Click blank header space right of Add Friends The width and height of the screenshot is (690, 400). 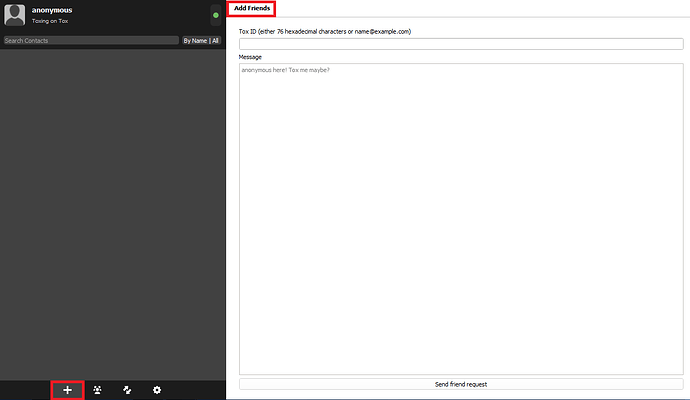tap(480, 8)
